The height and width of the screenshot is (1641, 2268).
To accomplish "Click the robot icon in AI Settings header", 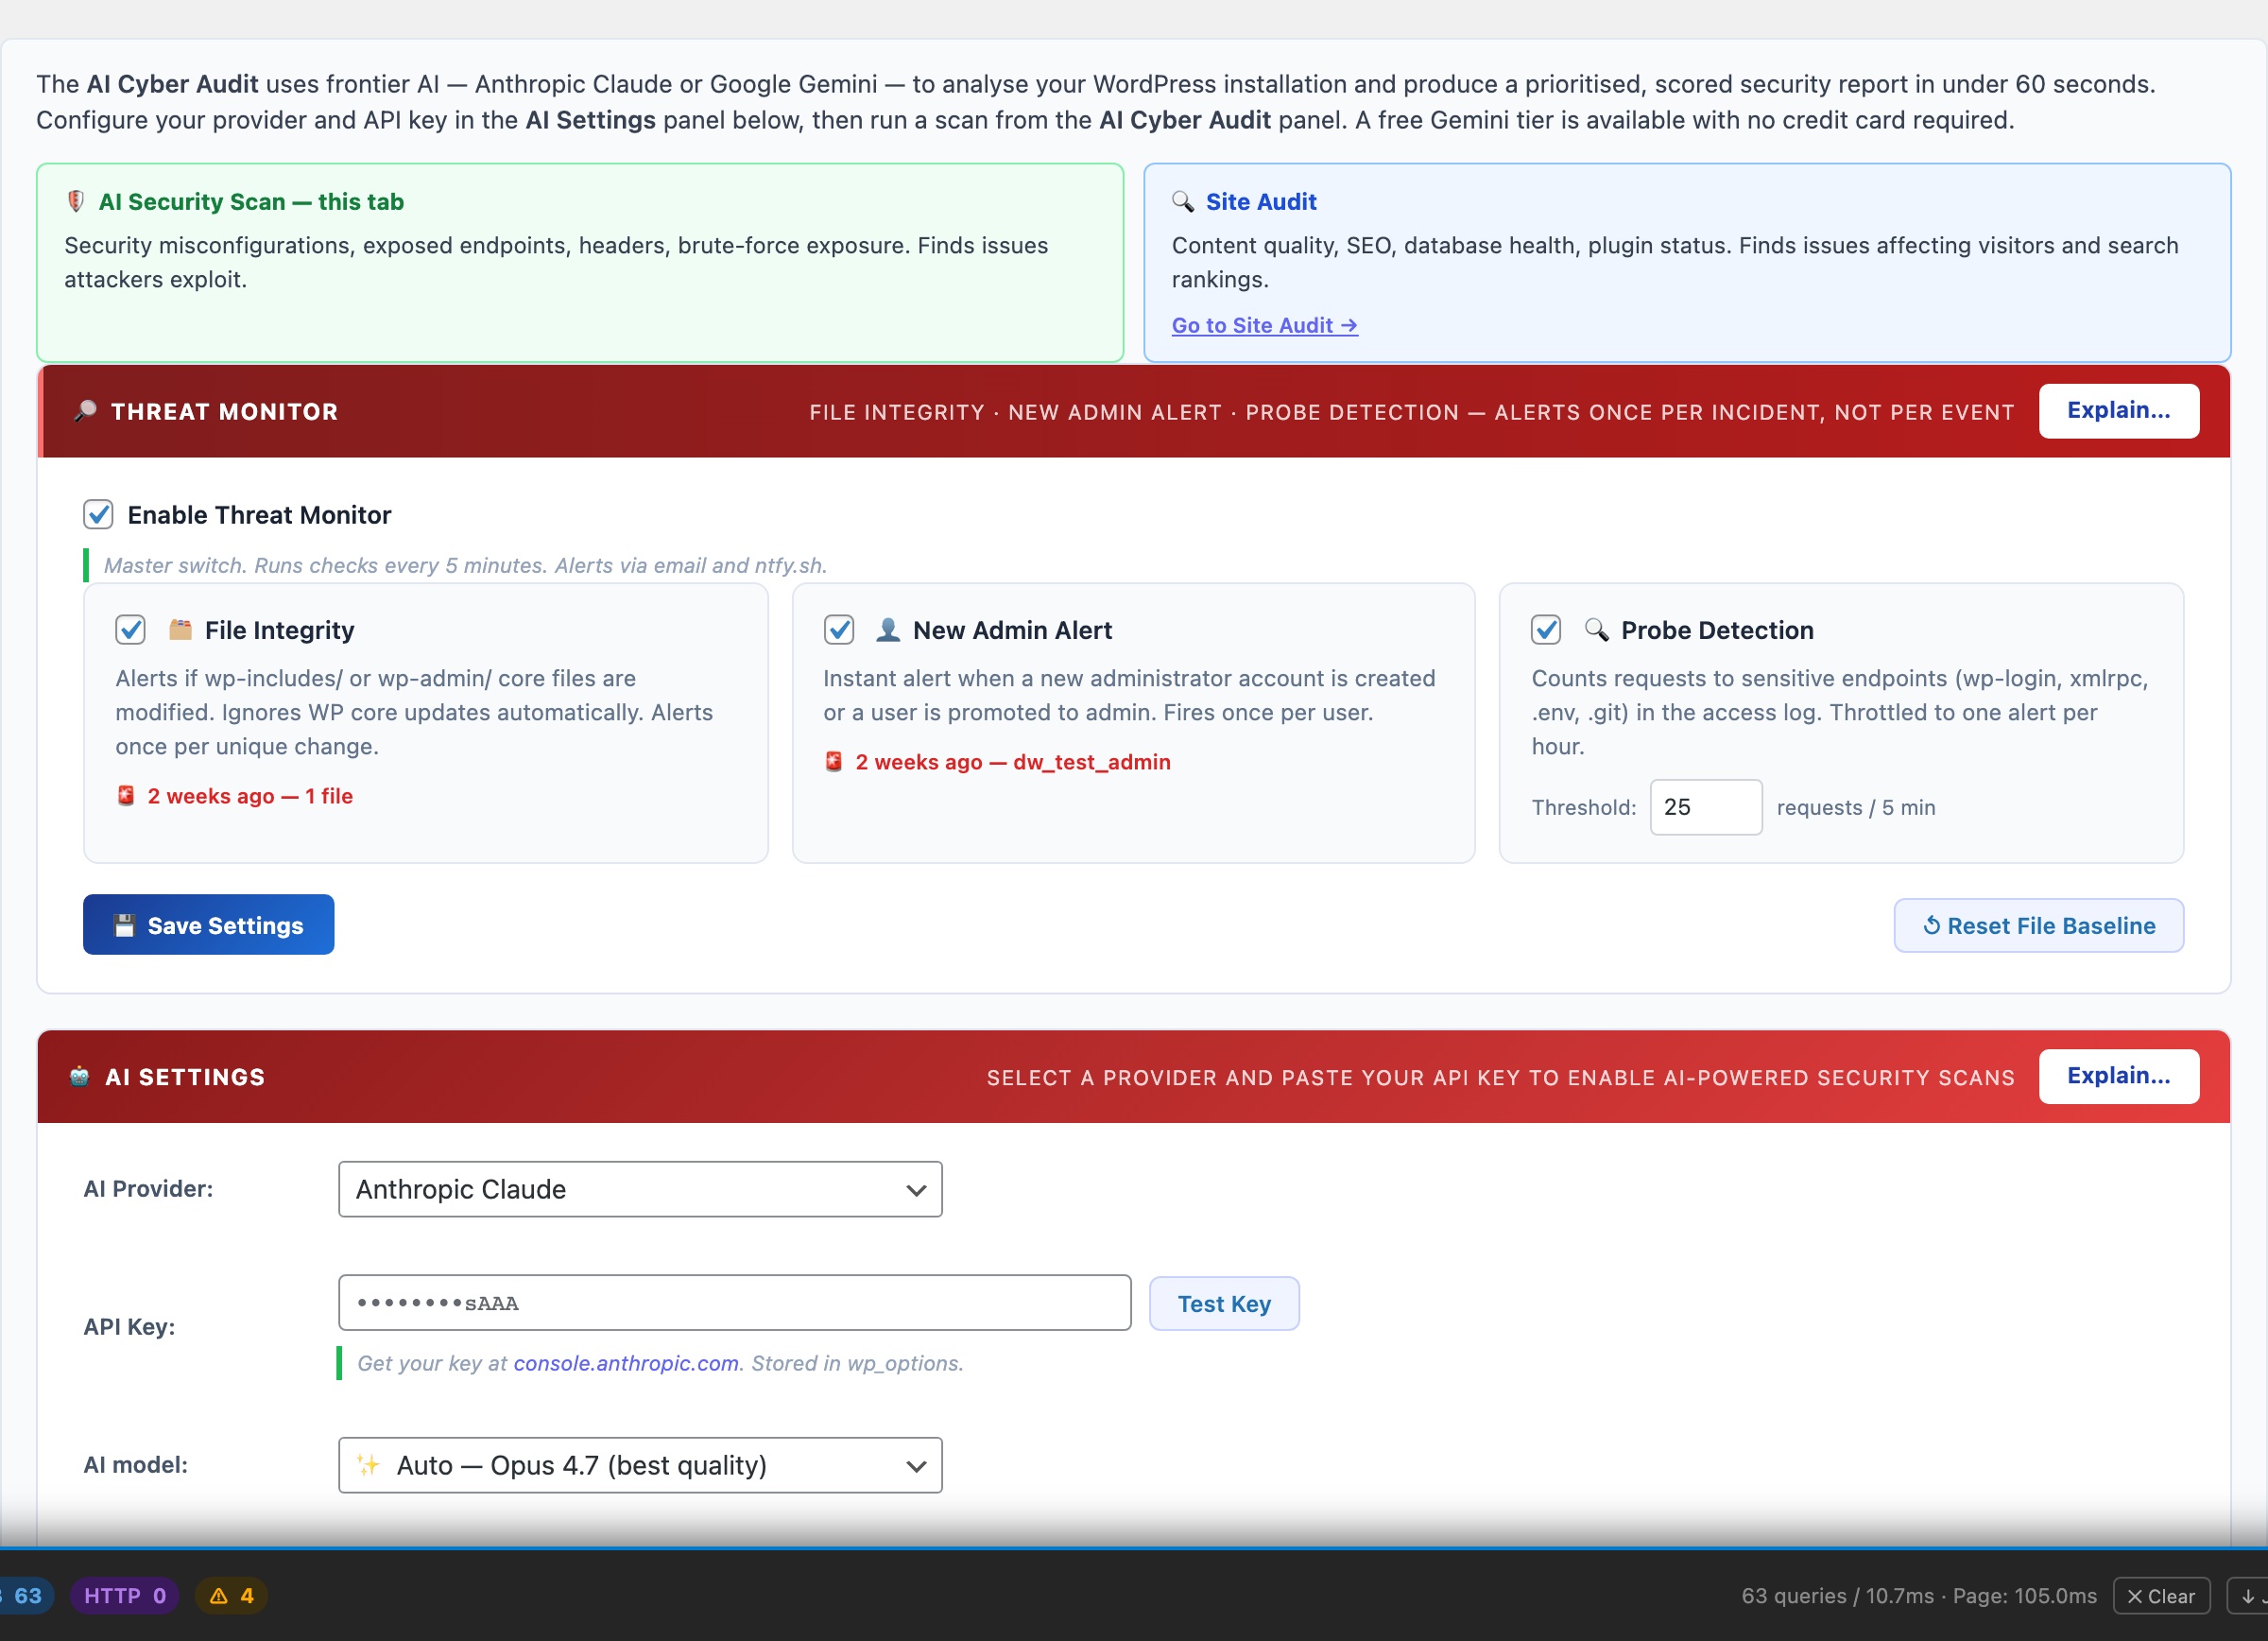I will [80, 1077].
